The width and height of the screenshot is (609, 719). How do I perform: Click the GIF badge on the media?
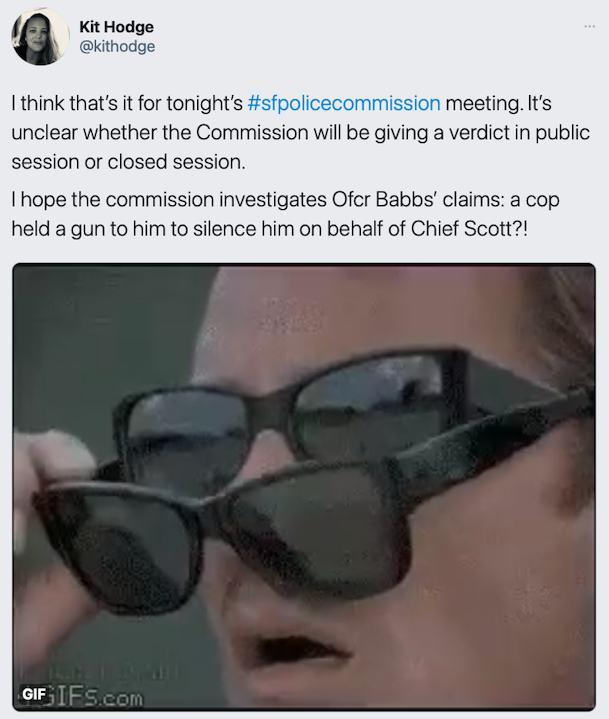pos(33,694)
